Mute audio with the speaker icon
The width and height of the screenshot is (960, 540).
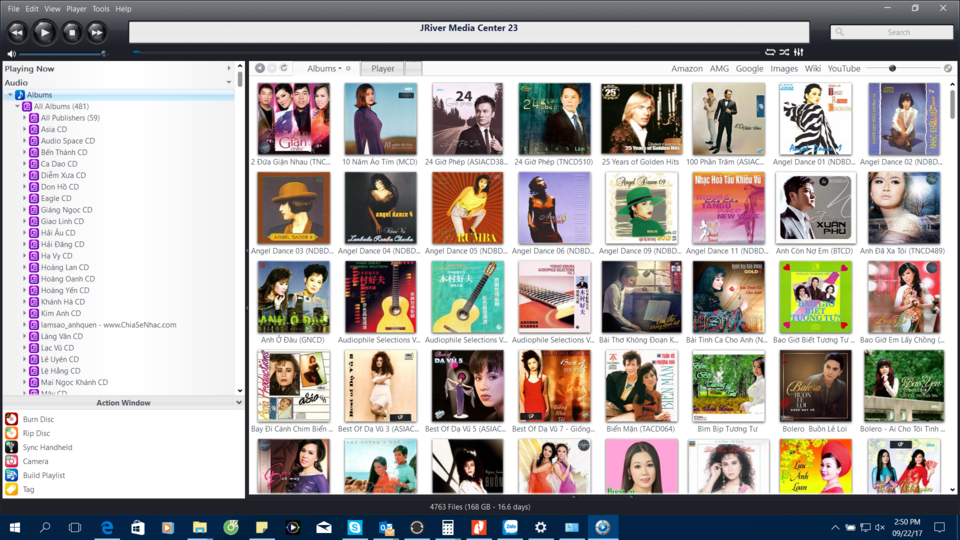[11, 54]
